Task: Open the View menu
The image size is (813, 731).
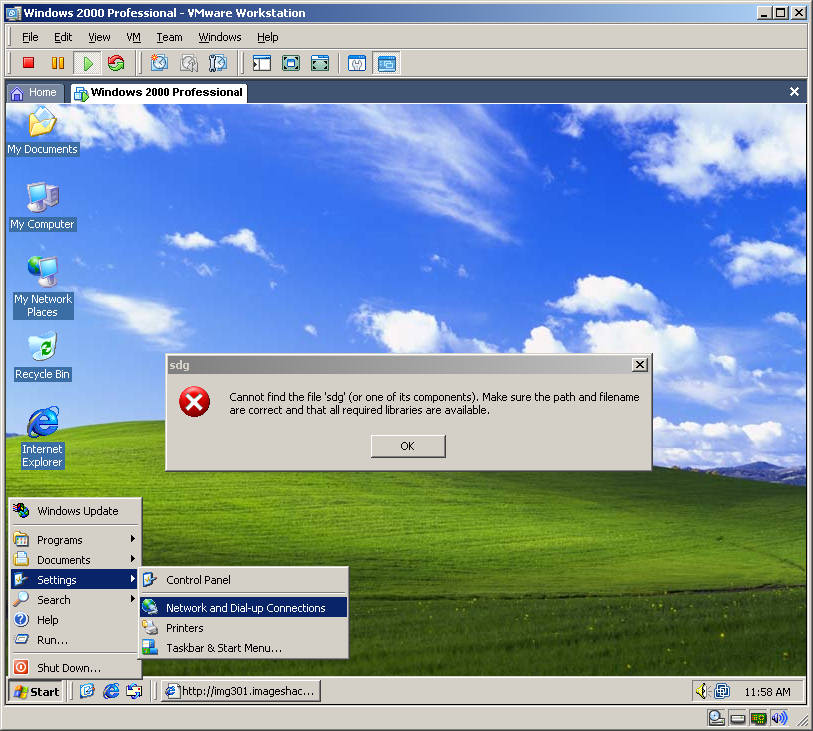Action: tap(99, 37)
